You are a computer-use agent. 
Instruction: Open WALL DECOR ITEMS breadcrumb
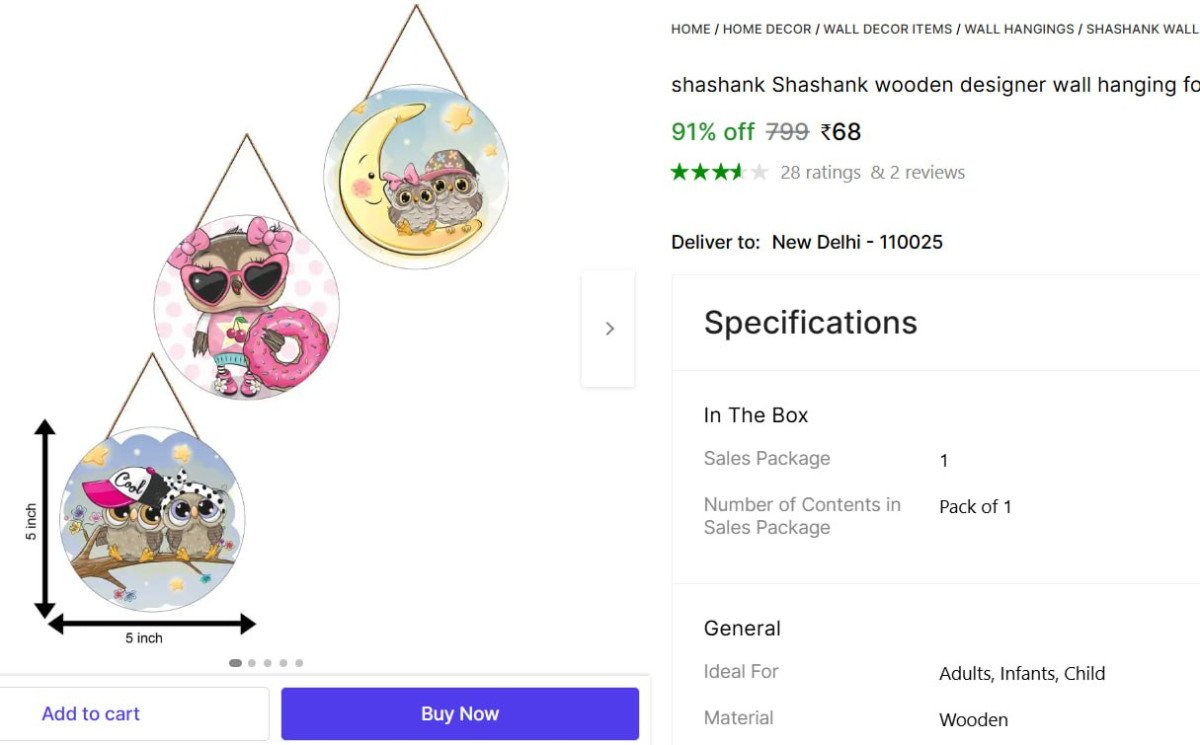888,29
